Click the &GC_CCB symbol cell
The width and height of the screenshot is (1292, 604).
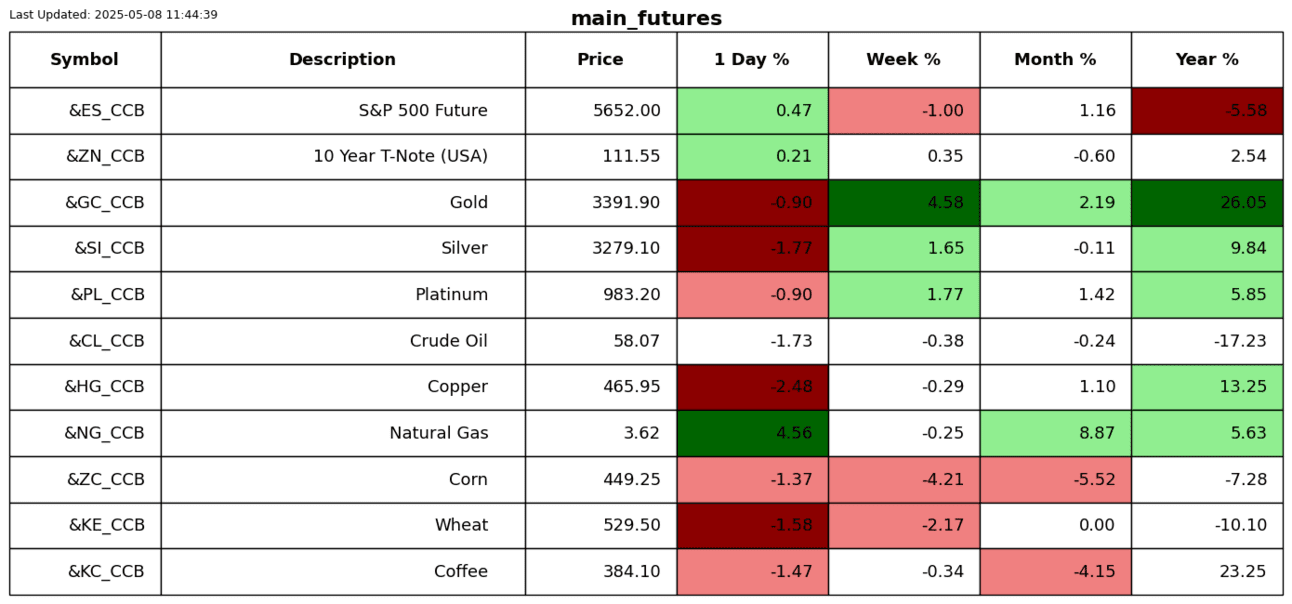tap(105, 203)
